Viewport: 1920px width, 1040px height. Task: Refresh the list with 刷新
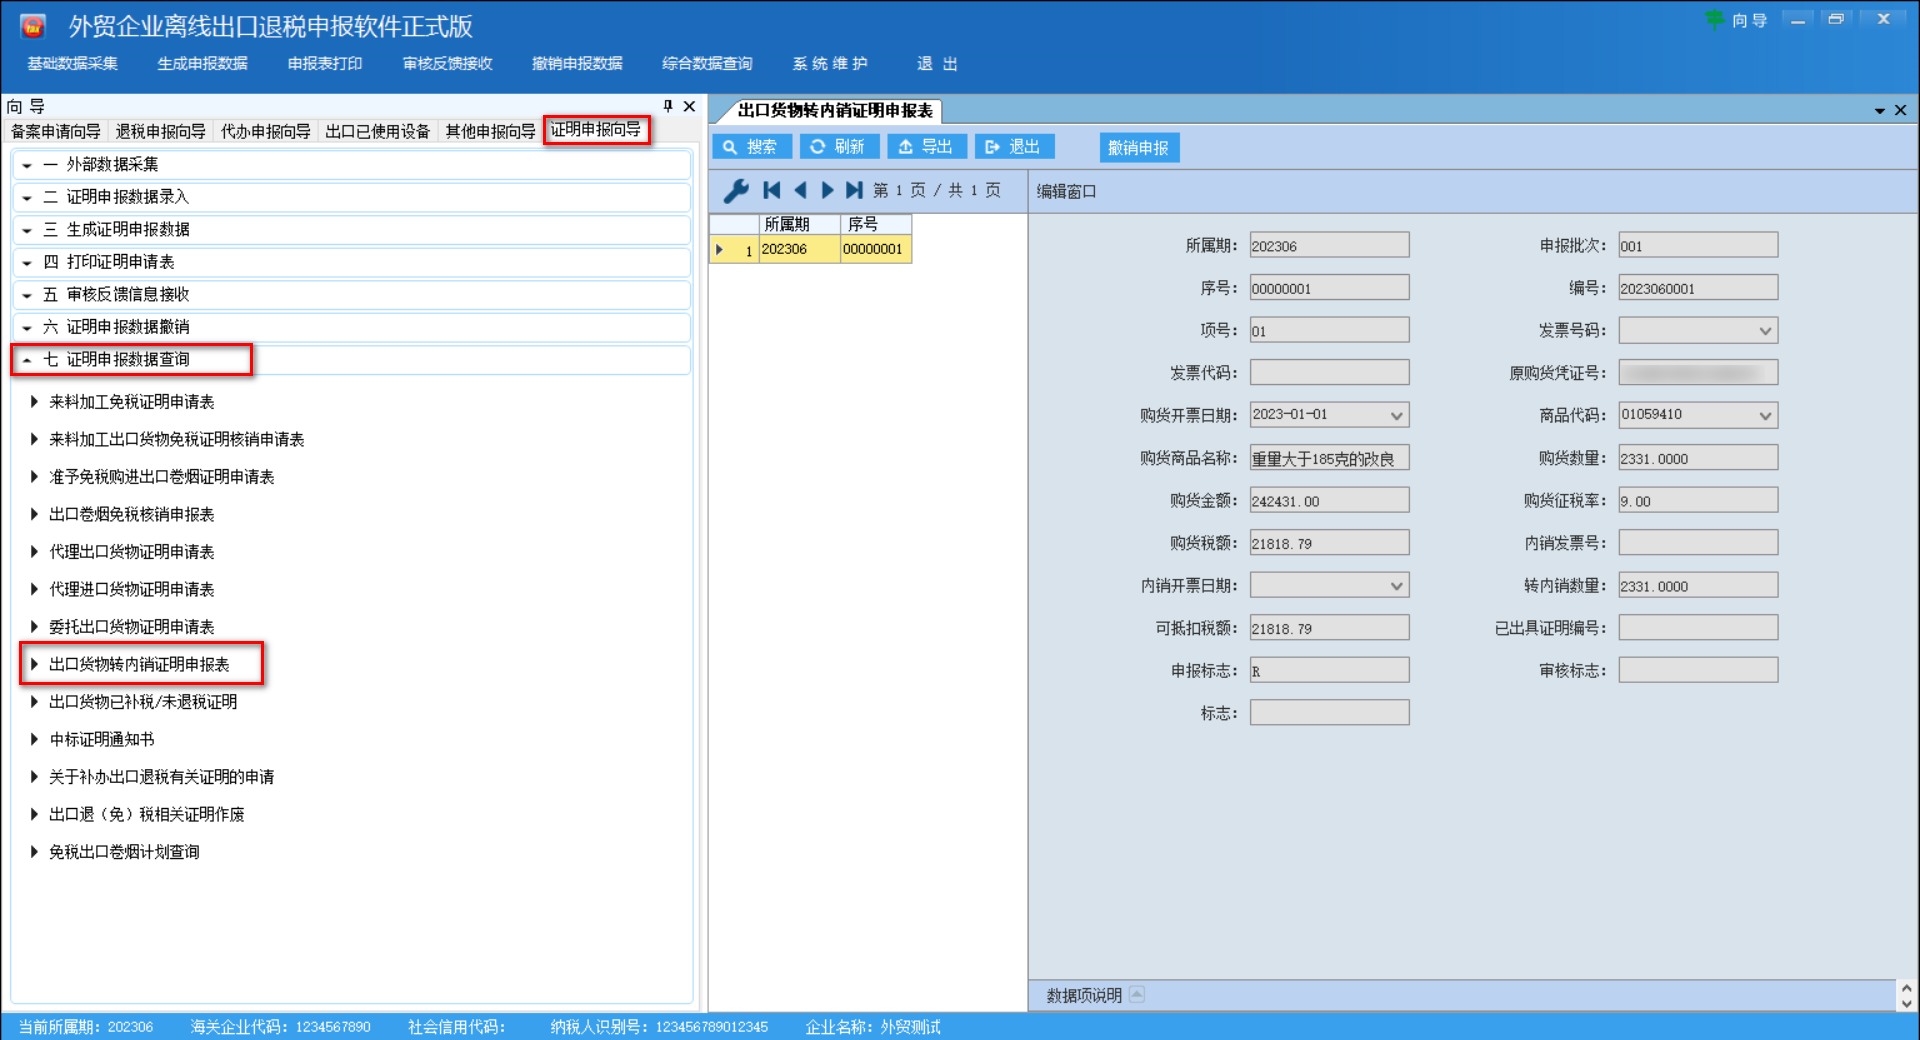(x=838, y=147)
